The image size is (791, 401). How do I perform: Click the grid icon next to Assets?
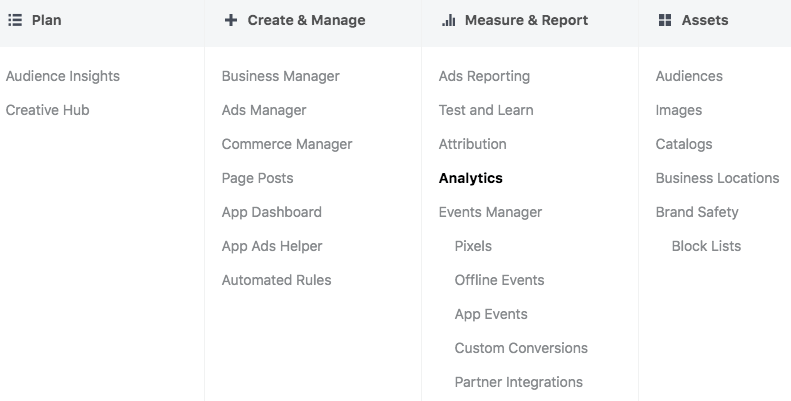(x=665, y=20)
